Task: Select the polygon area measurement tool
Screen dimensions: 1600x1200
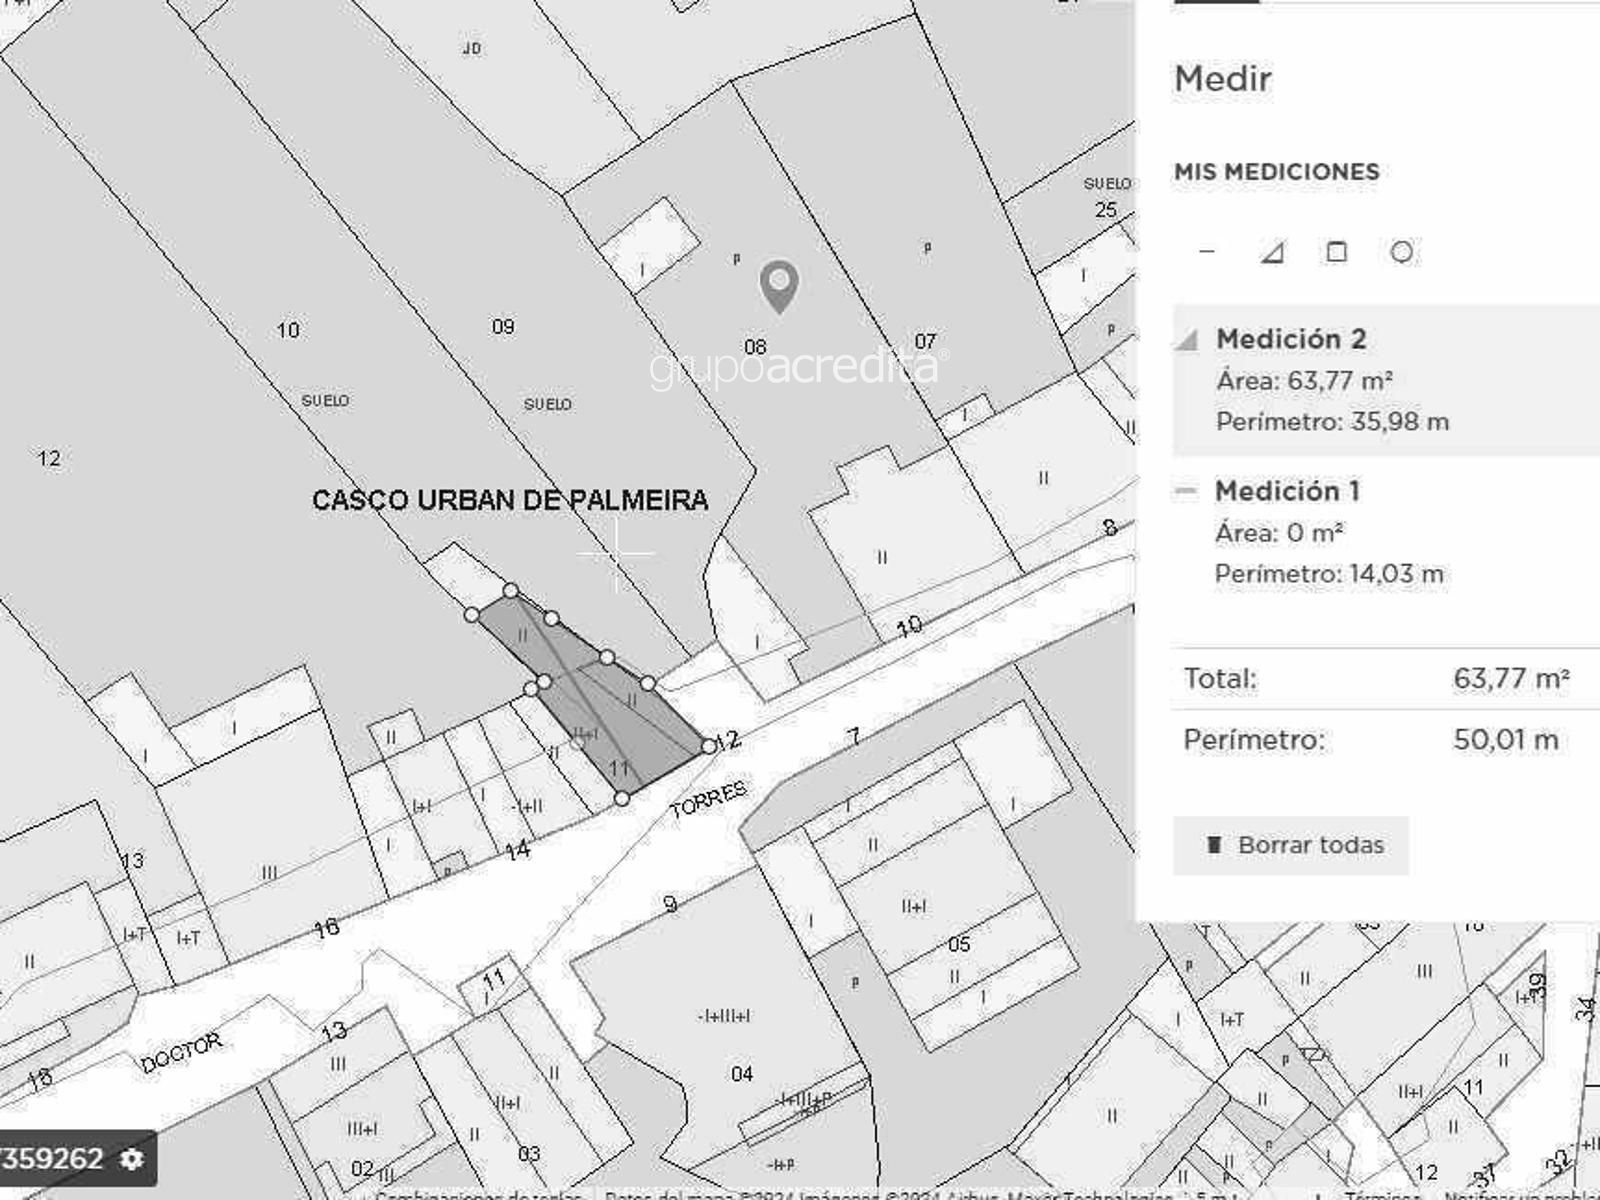Action: (x=1272, y=252)
